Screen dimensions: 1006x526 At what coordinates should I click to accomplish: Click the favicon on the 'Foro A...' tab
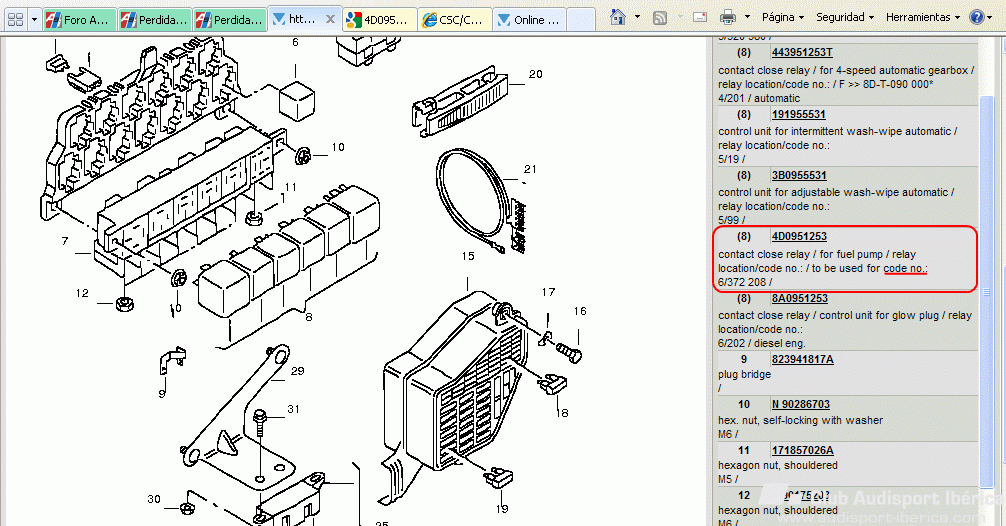tap(54, 20)
